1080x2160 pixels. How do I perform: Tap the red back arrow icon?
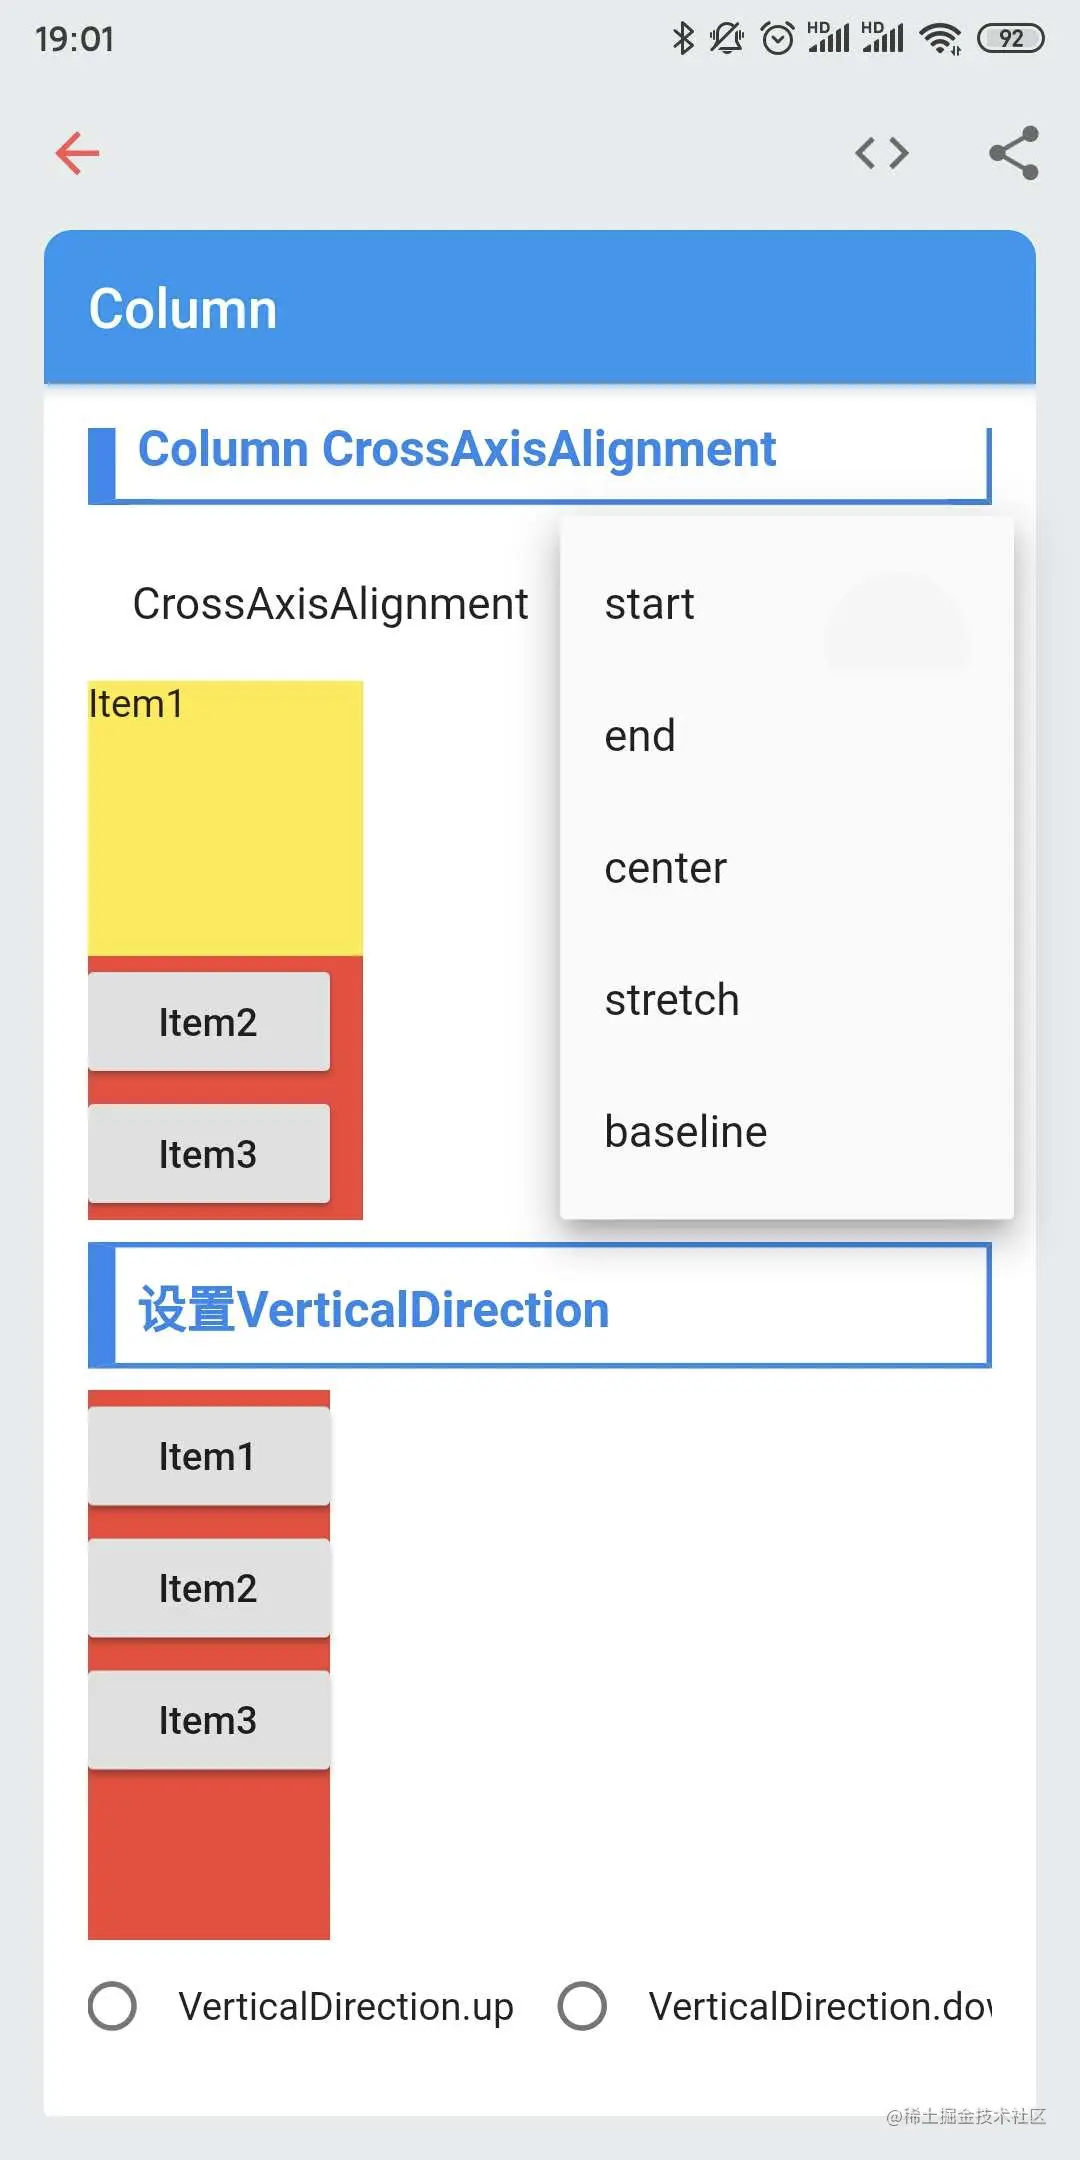78,153
